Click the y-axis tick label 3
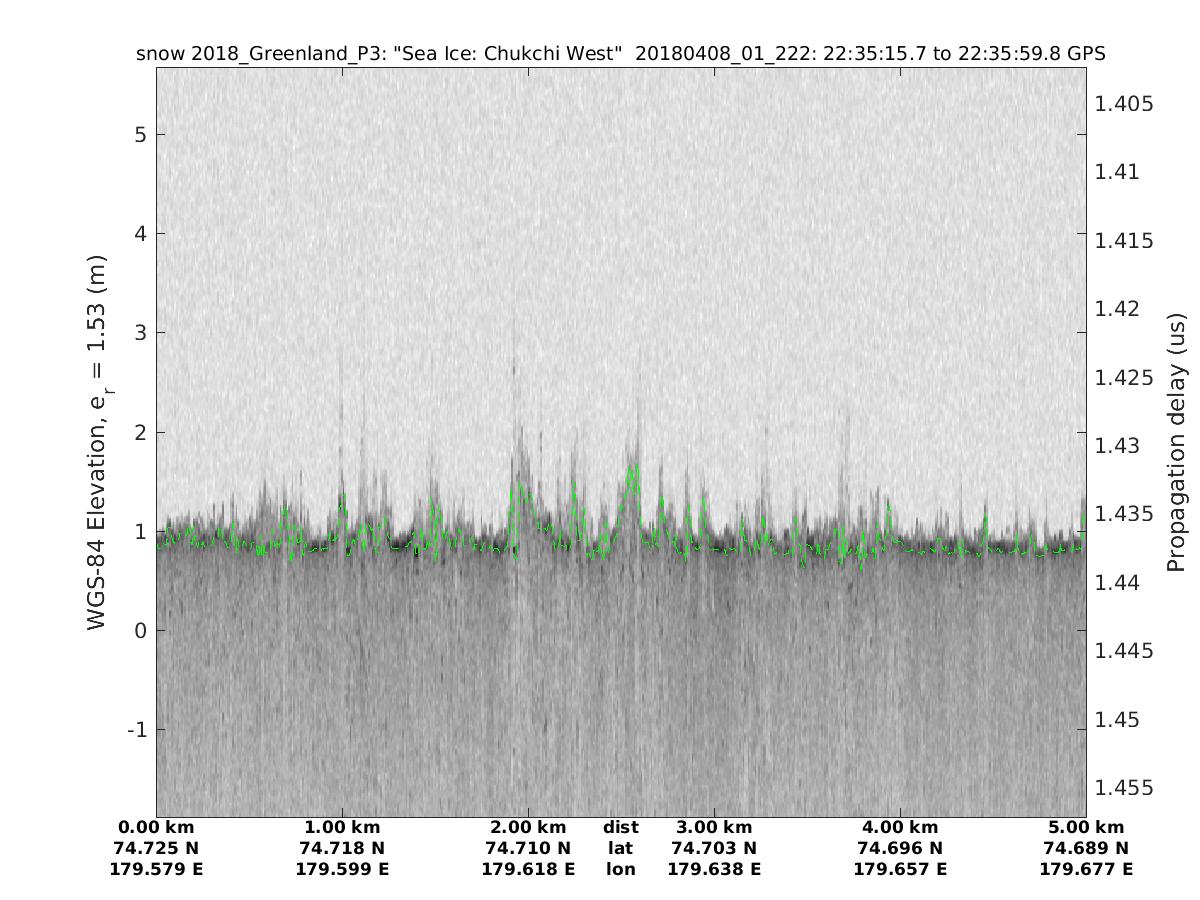This screenshot has height=900, width=1200. click(142, 333)
